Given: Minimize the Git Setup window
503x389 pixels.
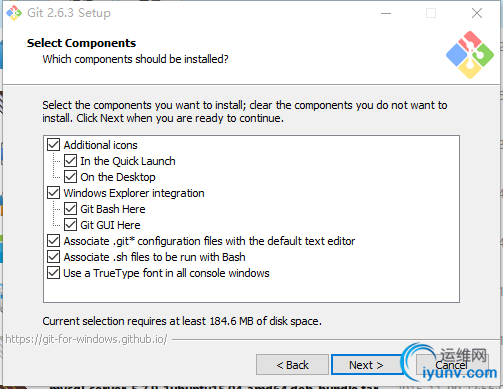Looking at the screenshot, I should pos(386,13).
